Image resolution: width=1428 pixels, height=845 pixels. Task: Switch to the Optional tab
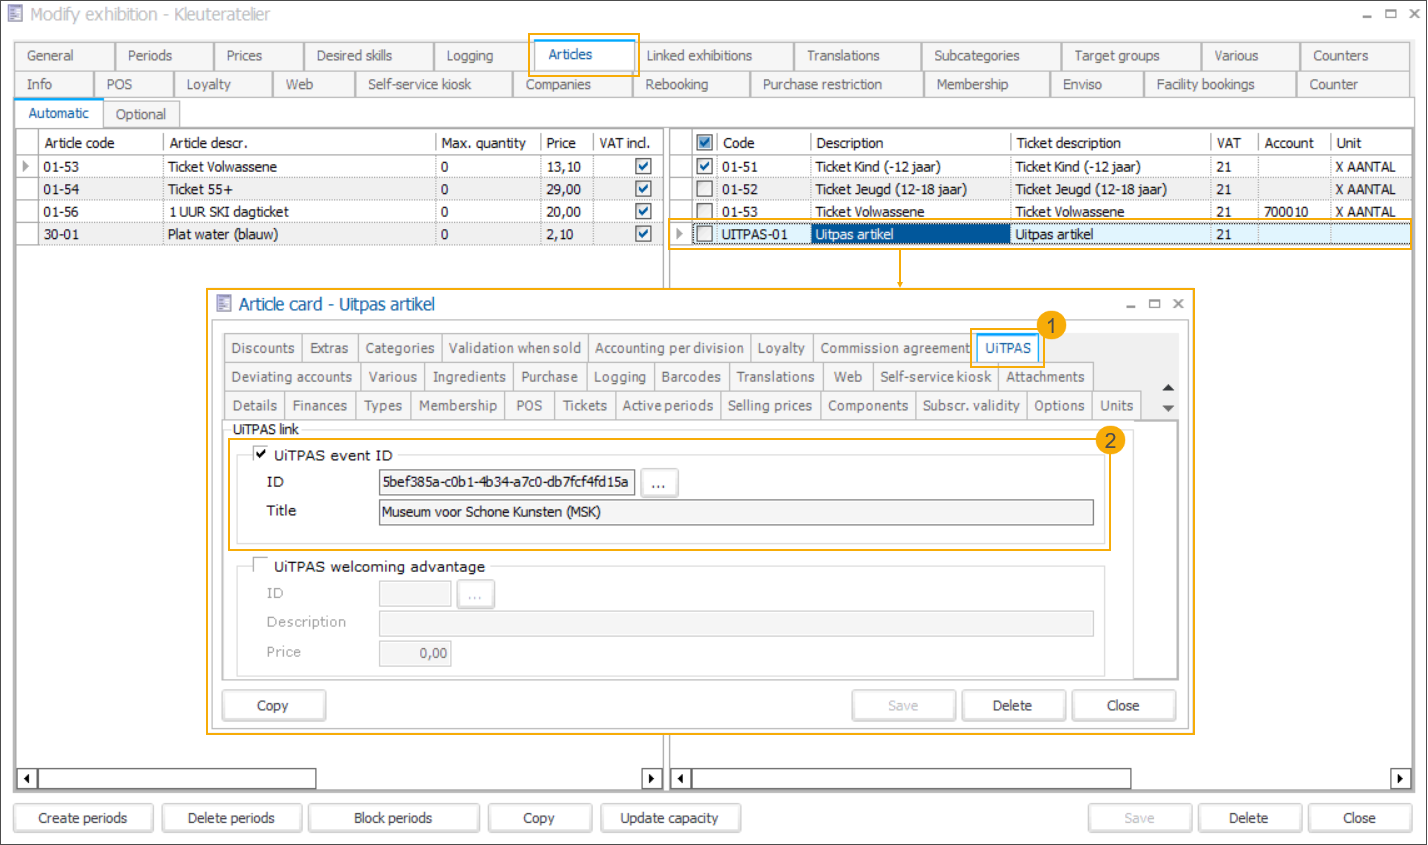[x=141, y=114]
